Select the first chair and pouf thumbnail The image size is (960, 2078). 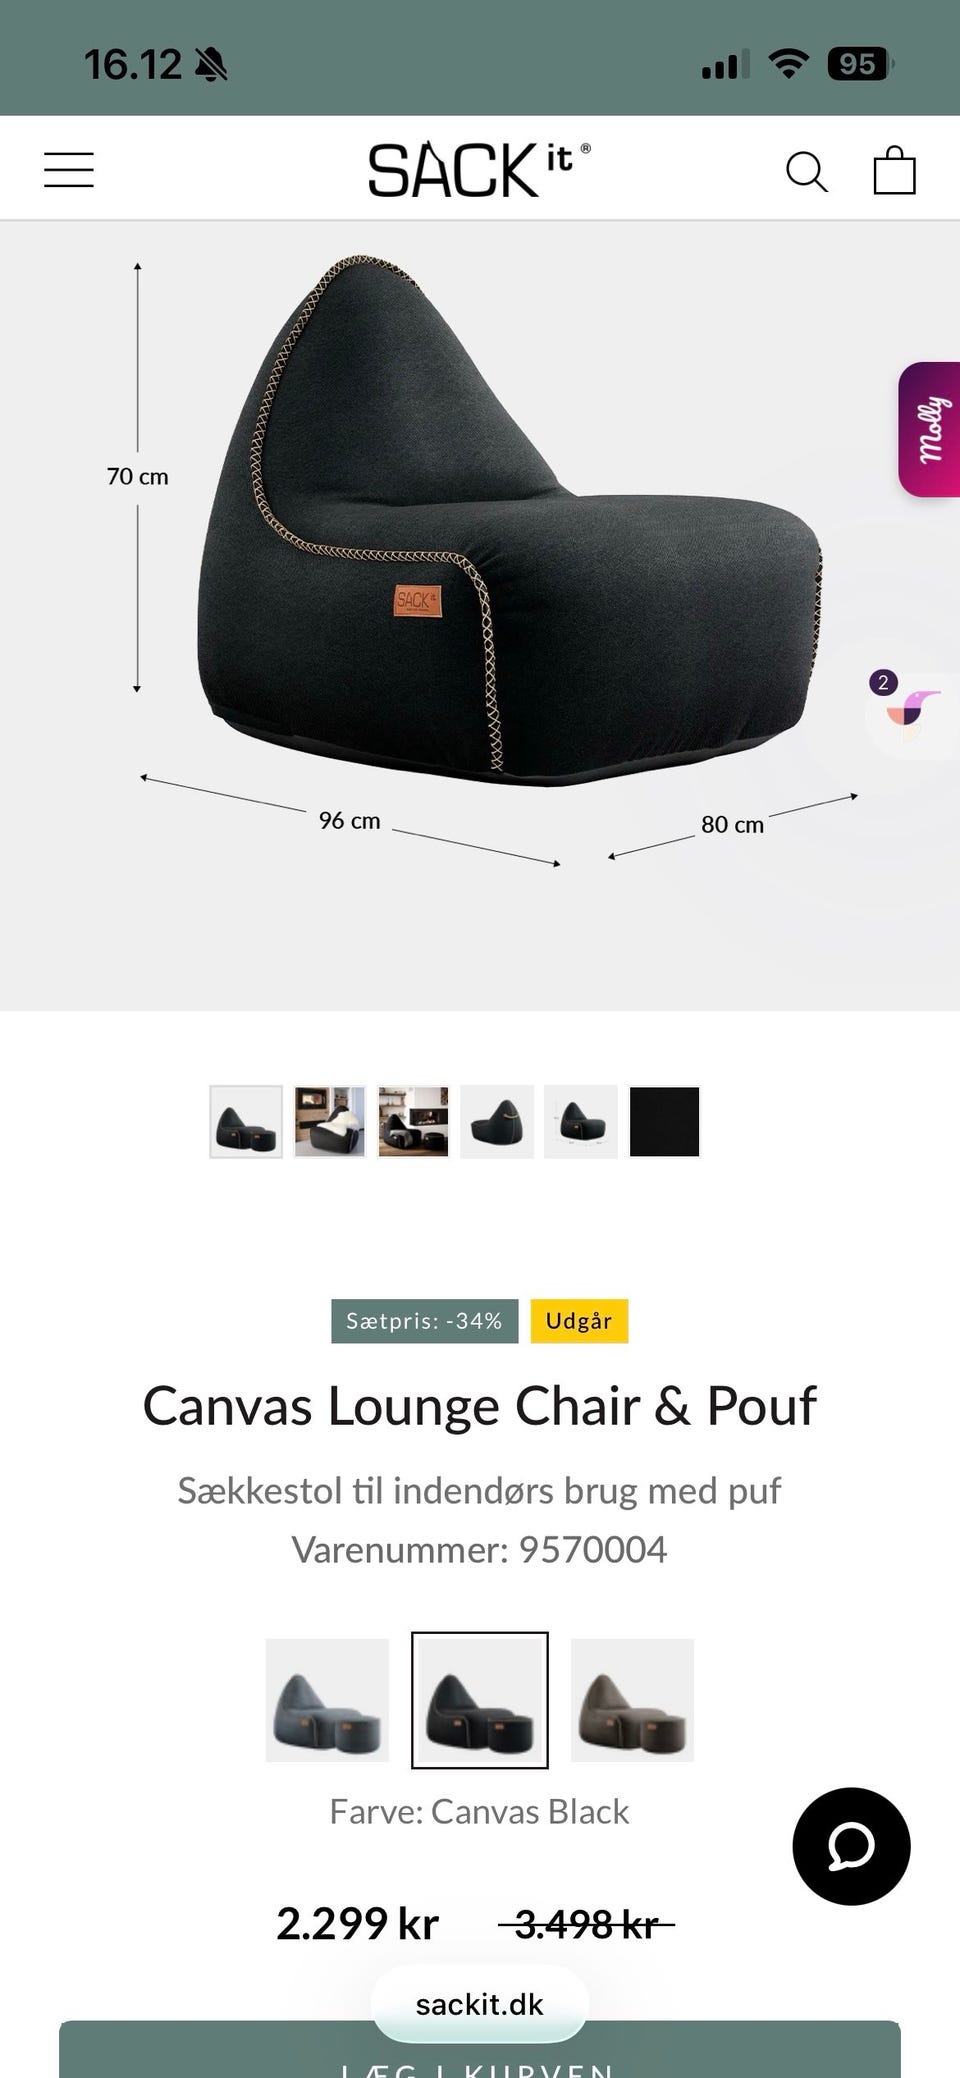pos(246,1121)
